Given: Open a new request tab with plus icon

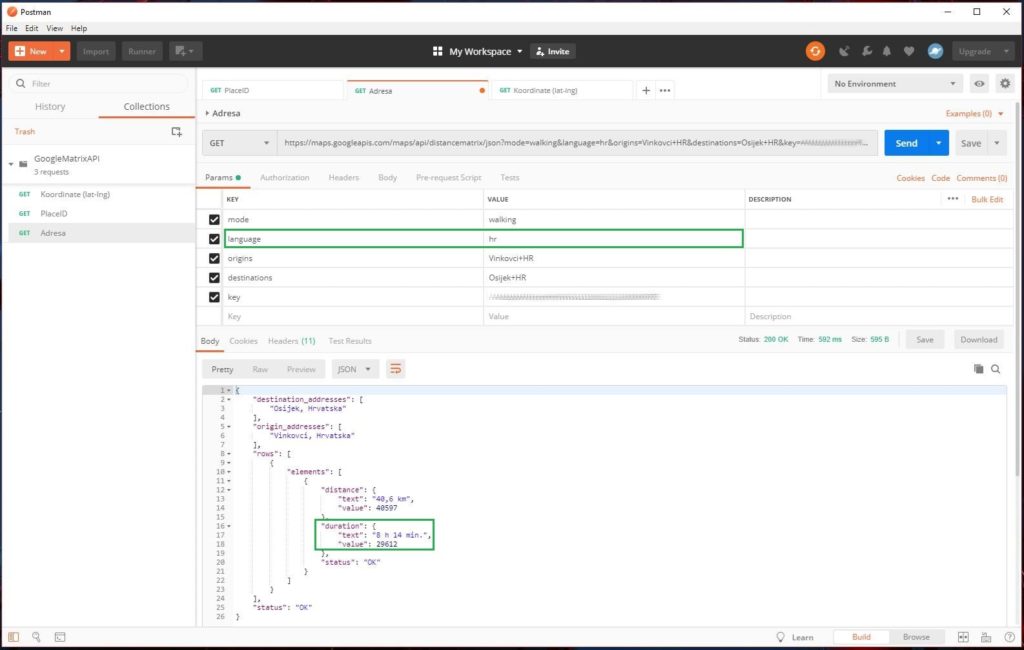Looking at the screenshot, I should point(646,90).
